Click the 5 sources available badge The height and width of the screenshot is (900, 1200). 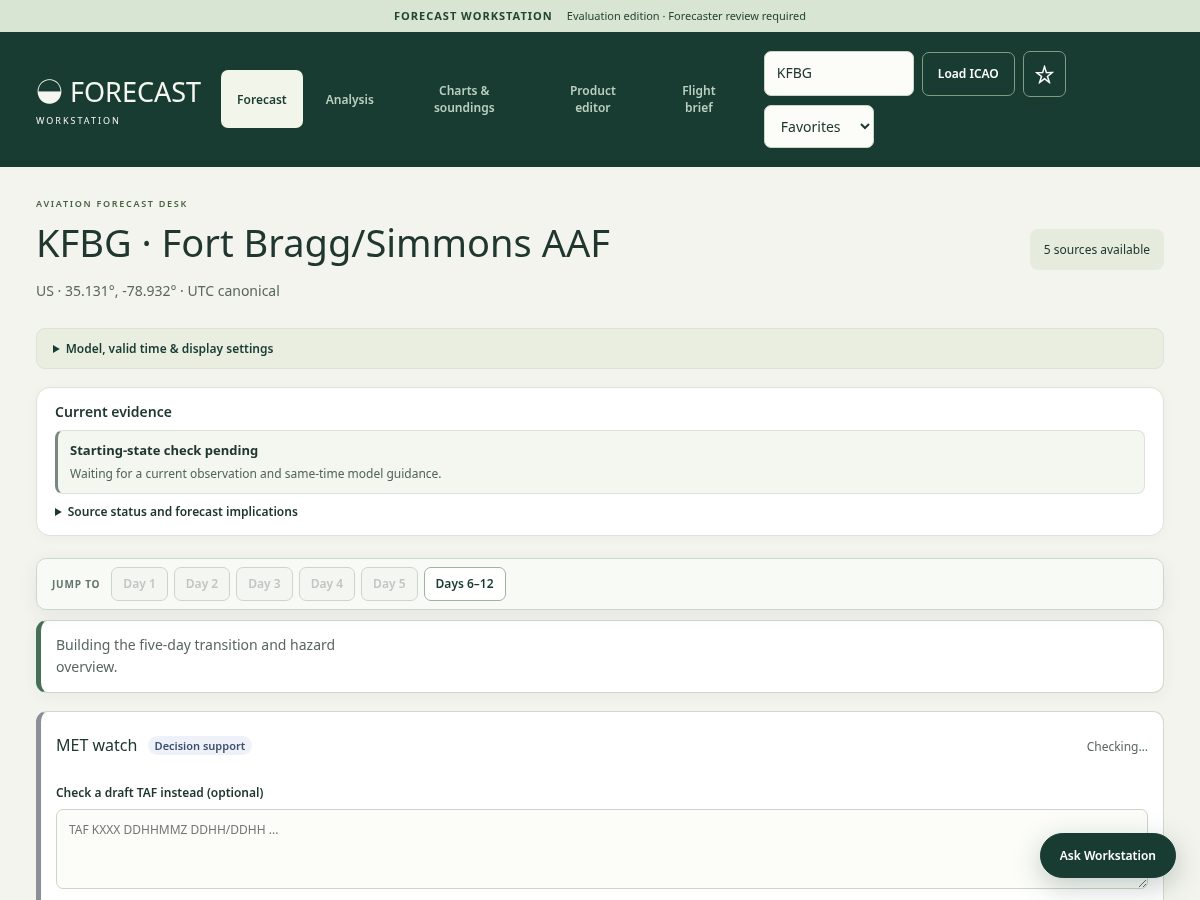pyautogui.click(x=1097, y=250)
